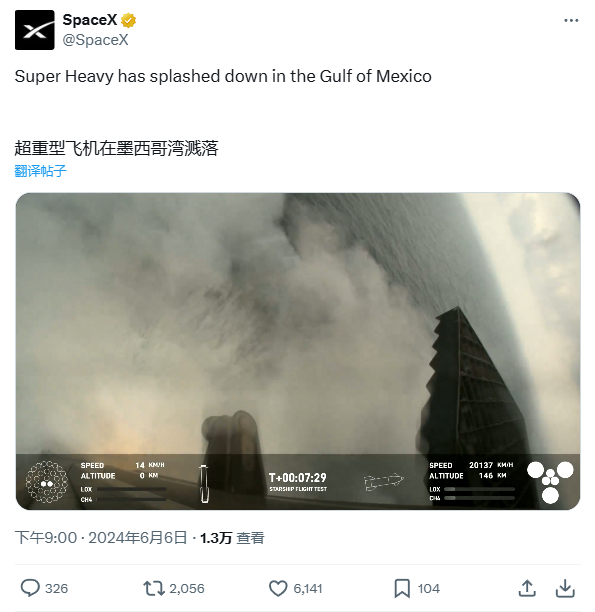Open the three-dot more options menu
The image size is (595, 612).
point(571,20)
